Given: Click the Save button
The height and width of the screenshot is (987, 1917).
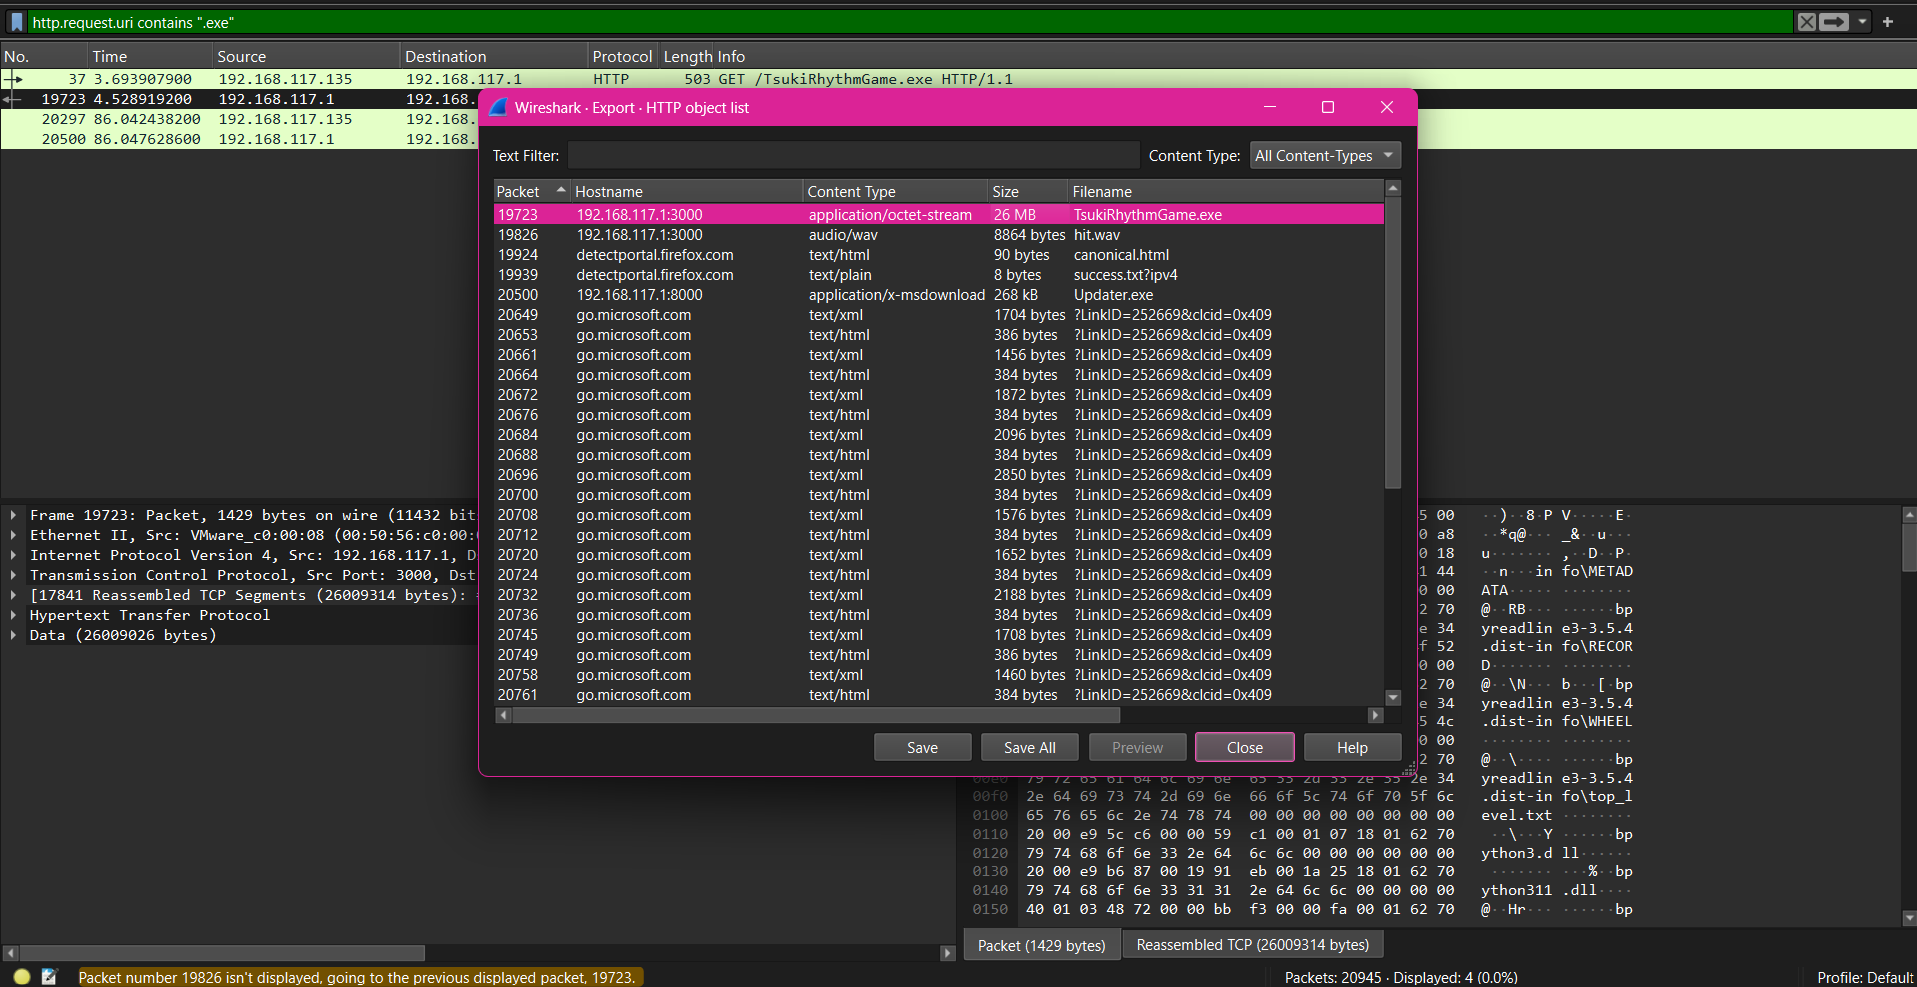Looking at the screenshot, I should click(x=922, y=747).
